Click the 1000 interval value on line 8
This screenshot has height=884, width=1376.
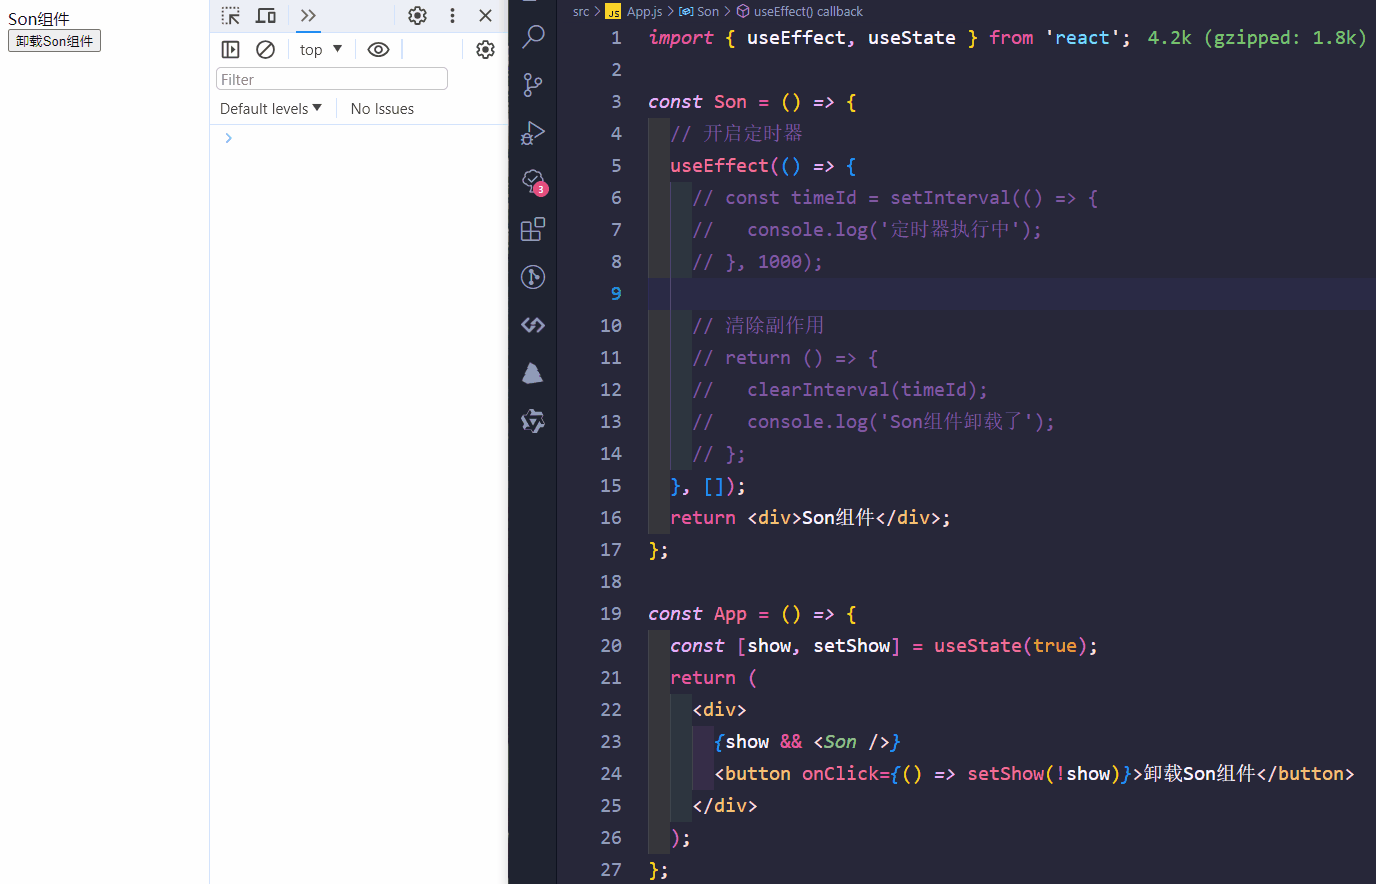coord(780,262)
